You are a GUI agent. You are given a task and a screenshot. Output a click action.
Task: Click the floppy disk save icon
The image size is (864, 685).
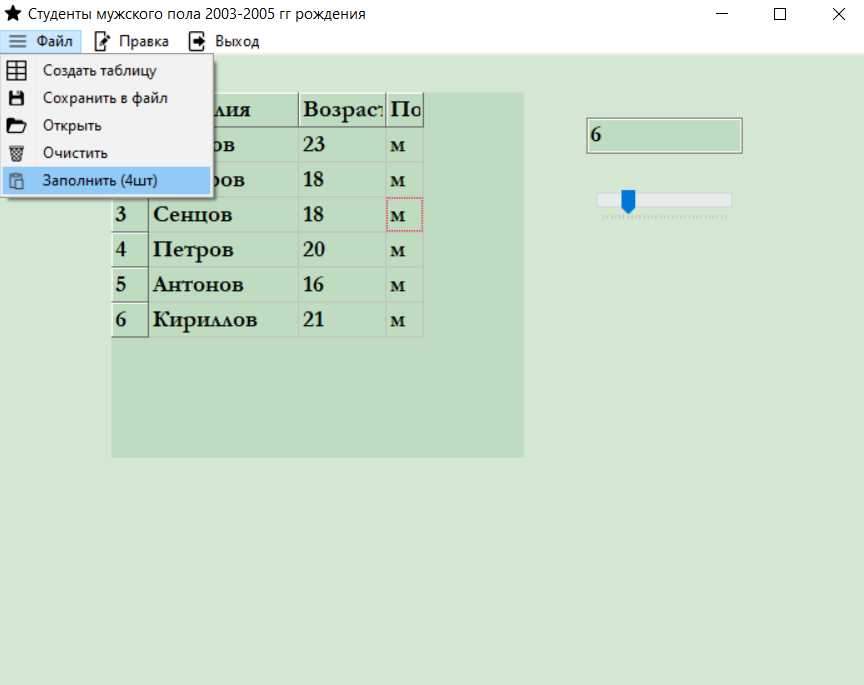(x=17, y=98)
